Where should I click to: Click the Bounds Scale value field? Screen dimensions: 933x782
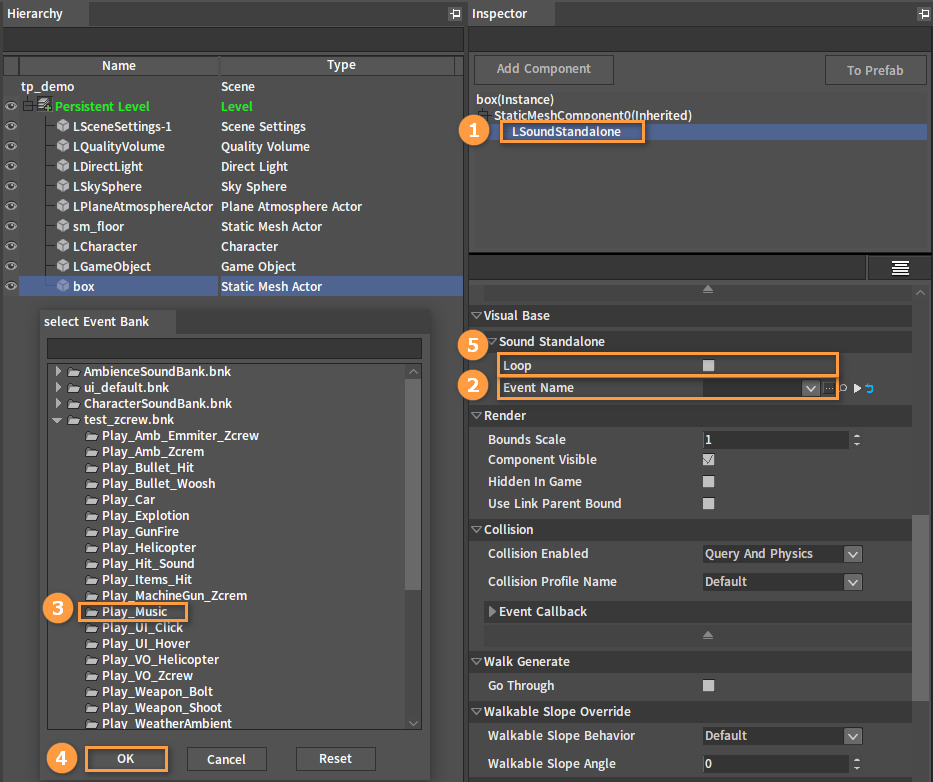tap(775, 440)
